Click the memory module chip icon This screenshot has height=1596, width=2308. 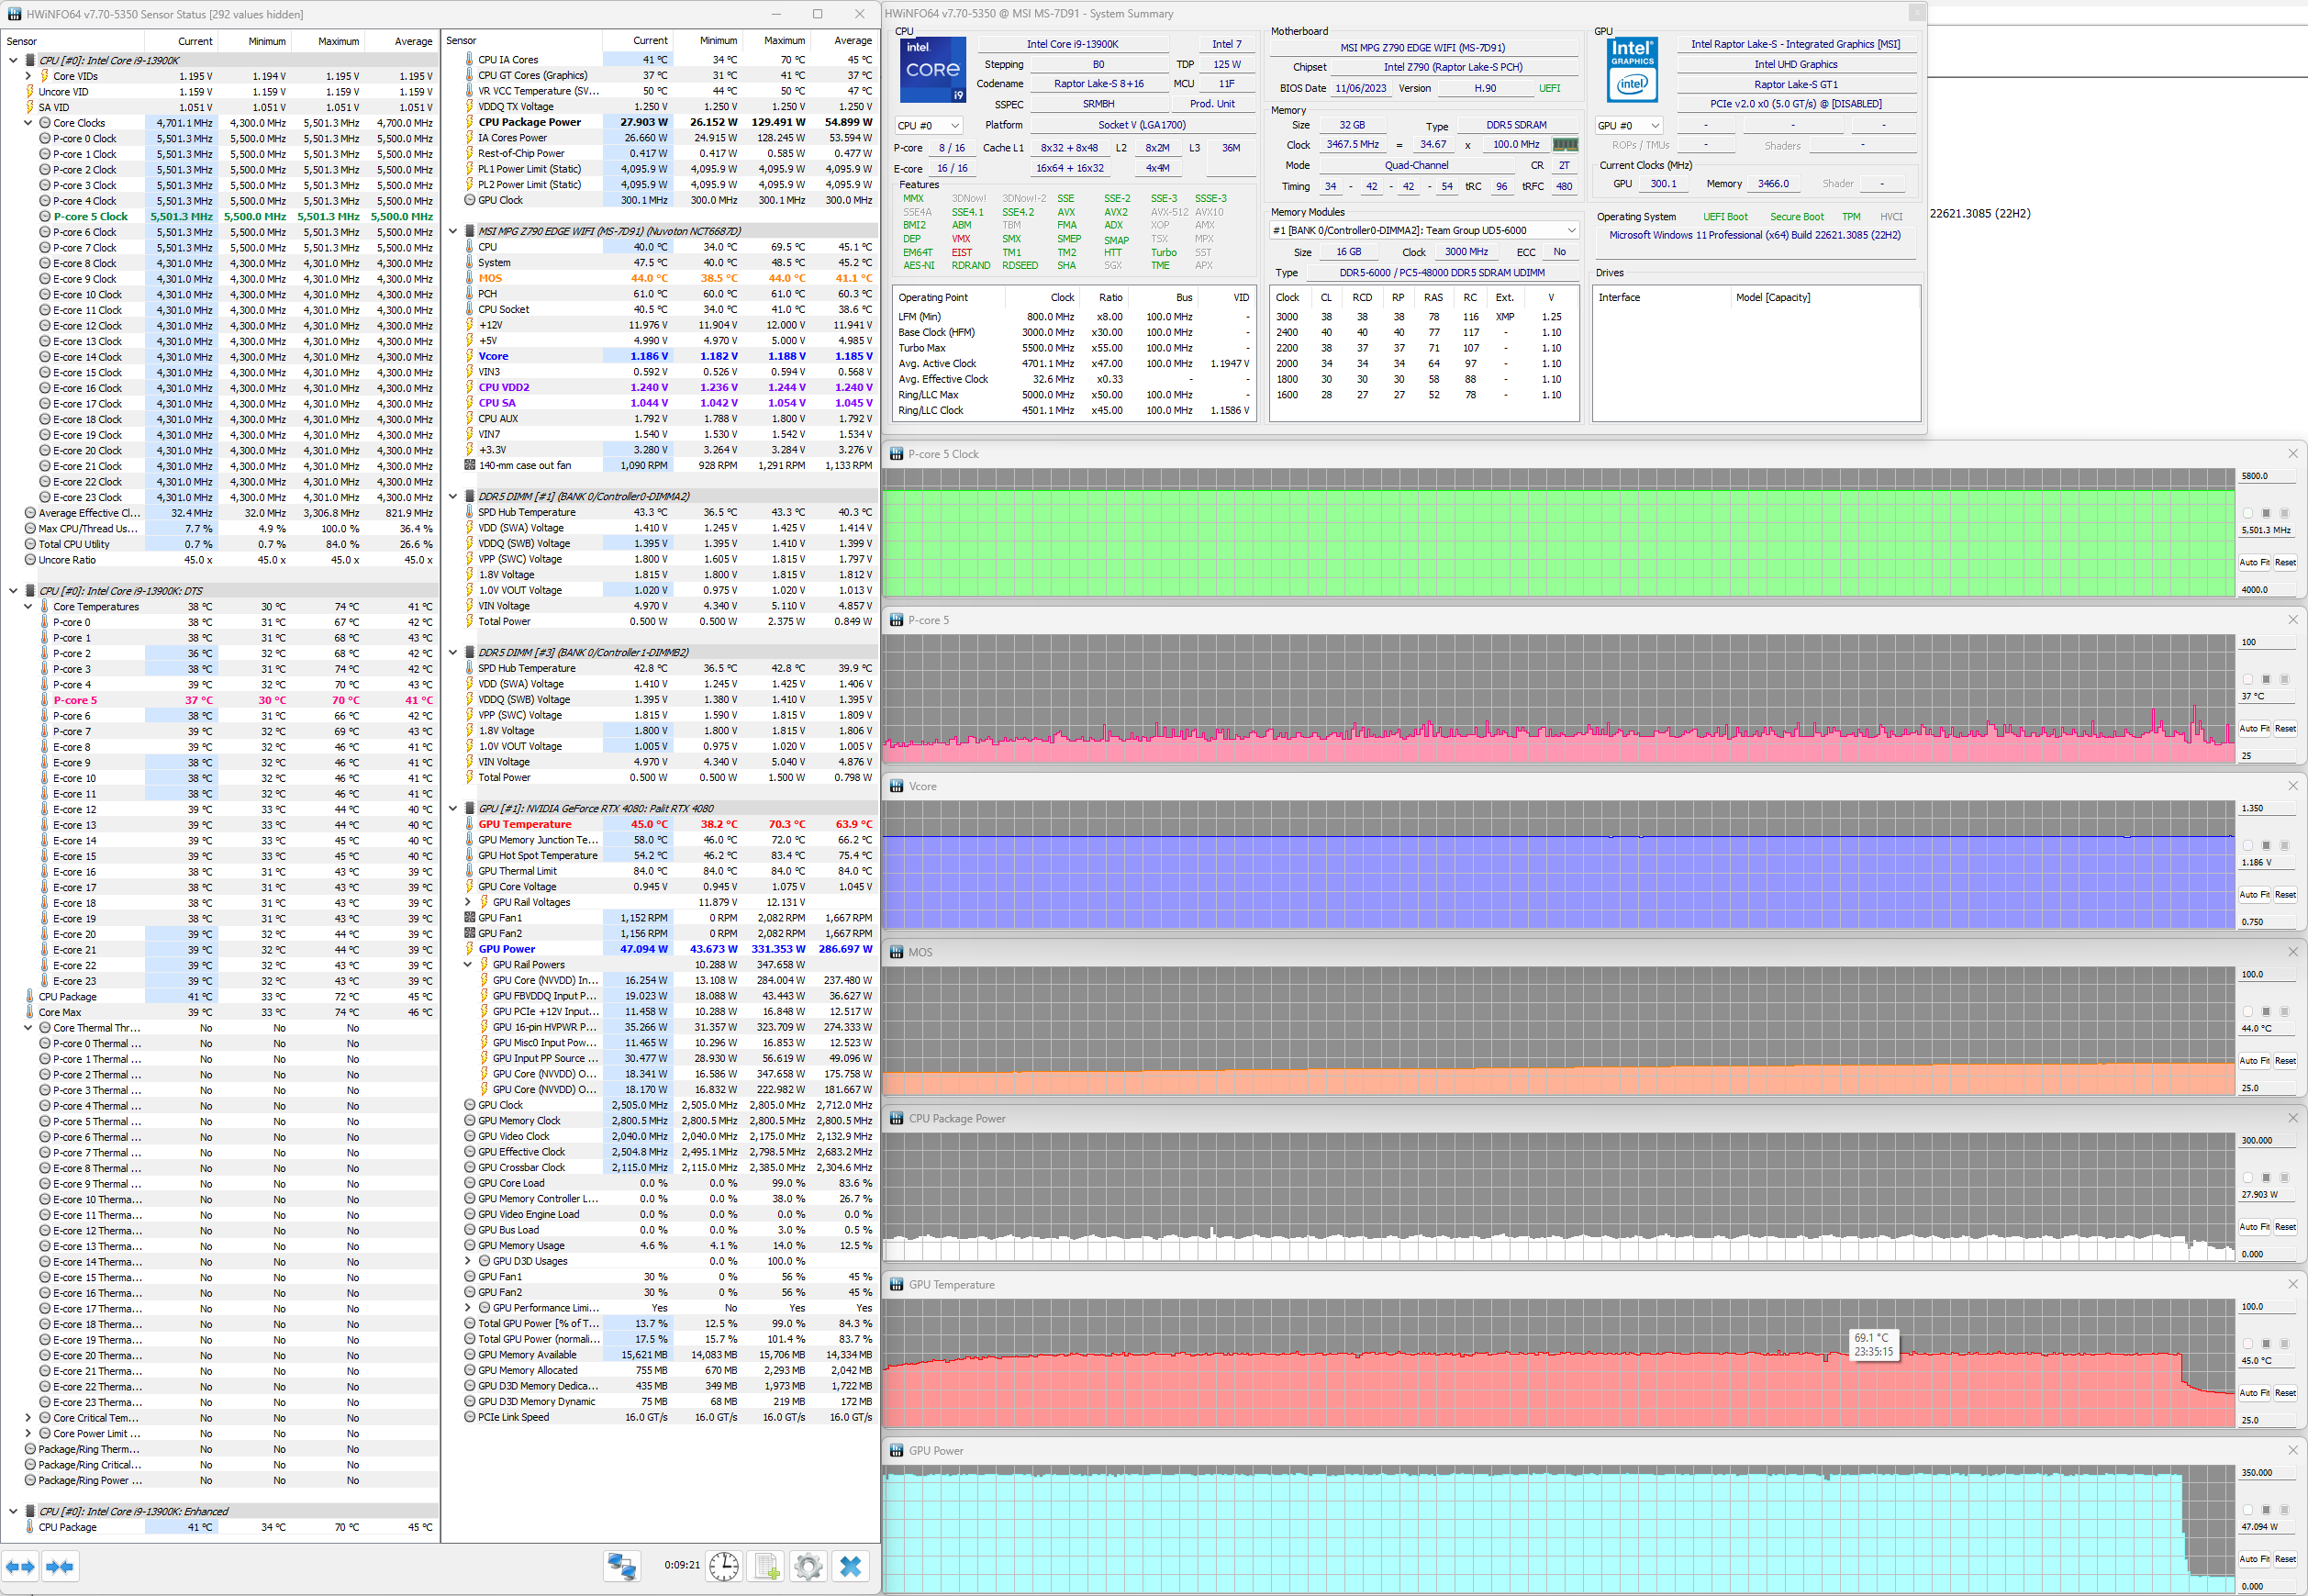click(1564, 145)
